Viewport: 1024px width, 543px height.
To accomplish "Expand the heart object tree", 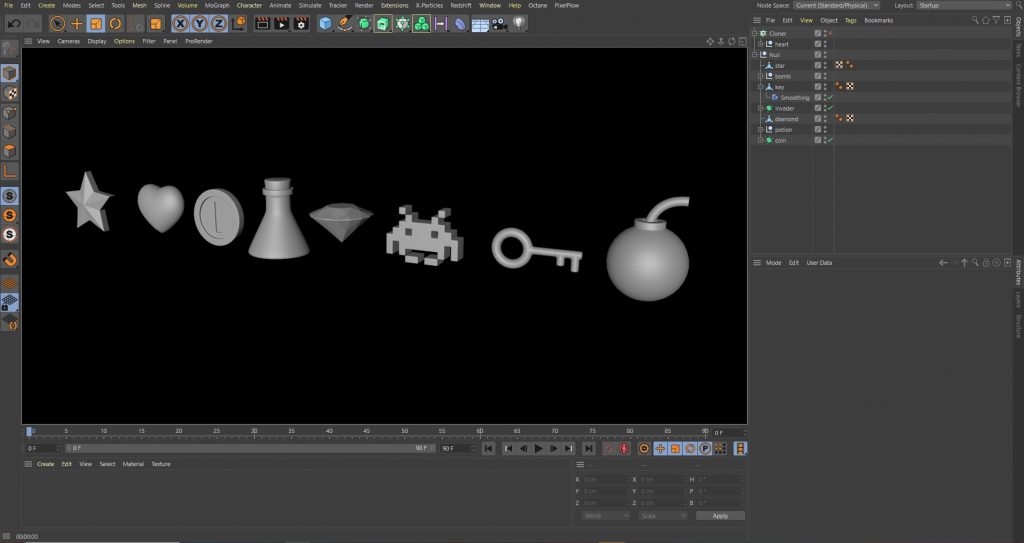I will 760,44.
